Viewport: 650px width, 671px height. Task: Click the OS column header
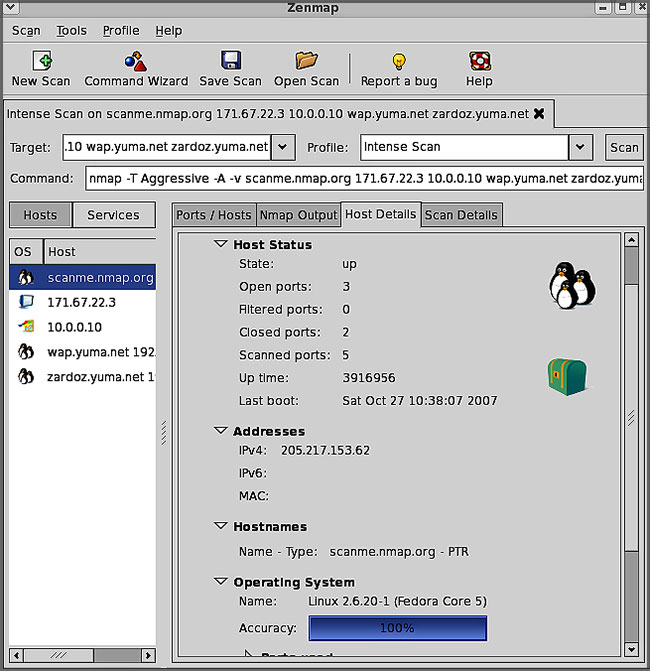click(26, 252)
